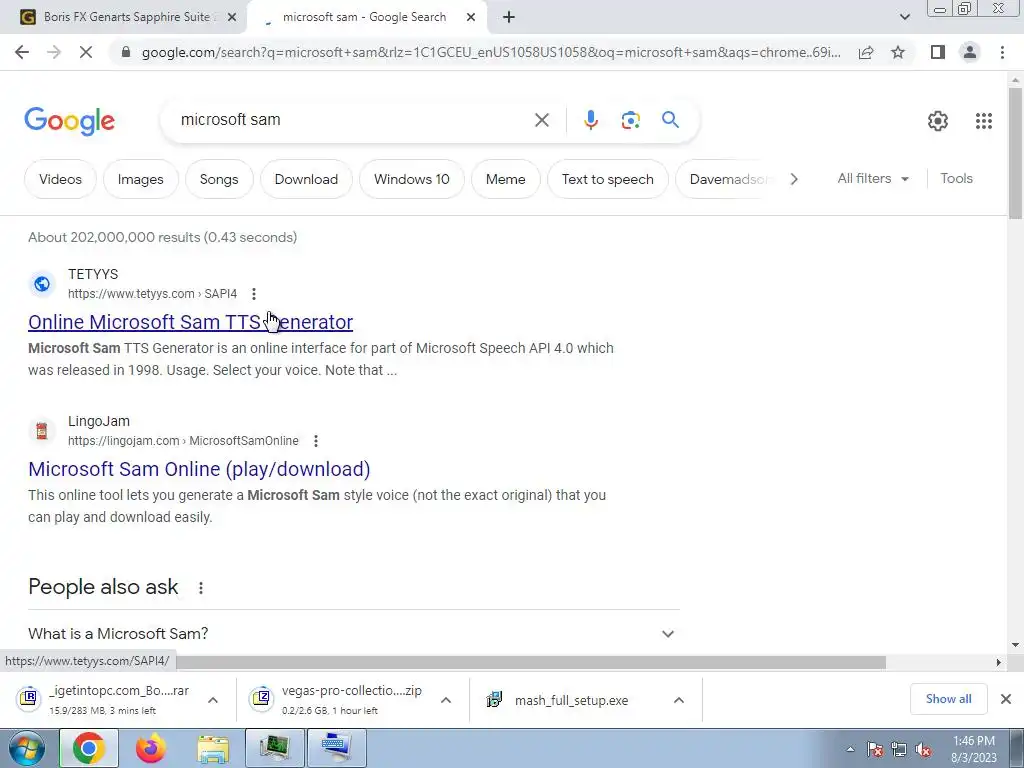Select the Text to speech filter chip
Image resolution: width=1024 pixels, height=768 pixels.
pyautogui.click(x=607, y=179)
